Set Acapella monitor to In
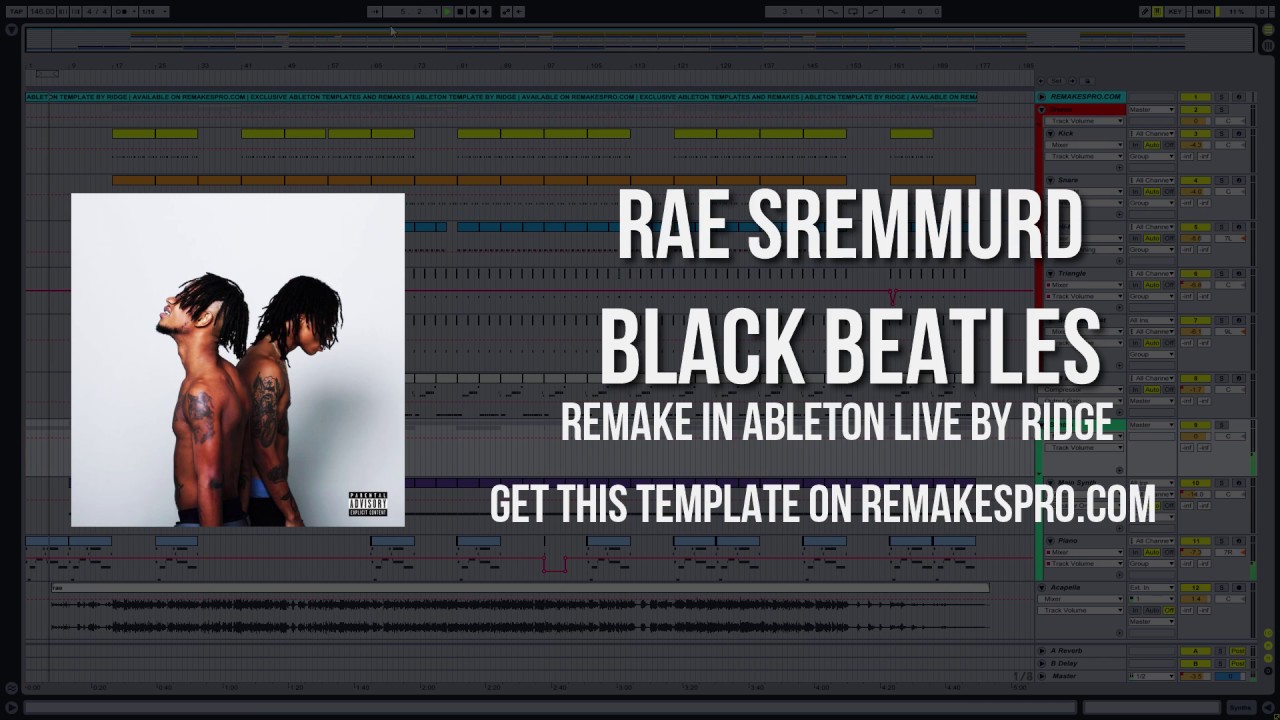This screenshot has height=720, width=1280. 1135,610
